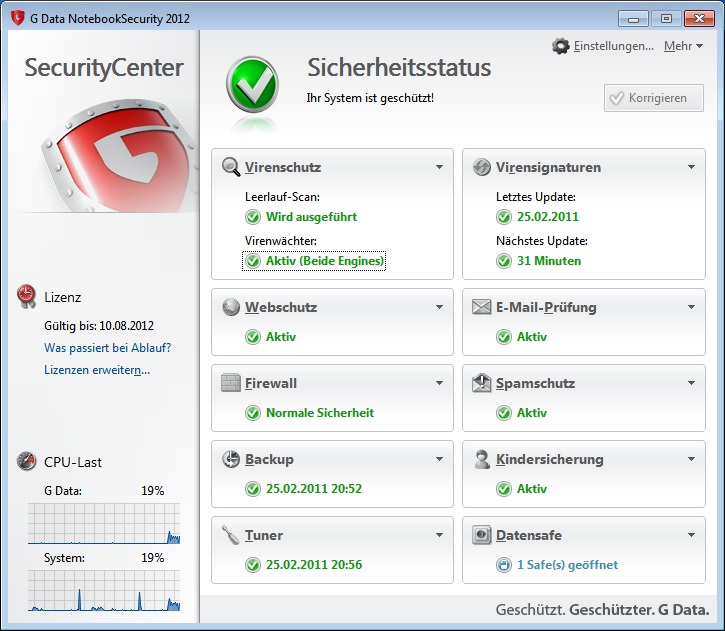Expand the Virensignaturen dropdown arrow
This screenshot has height=631, width=725.
tap(691, 167)
